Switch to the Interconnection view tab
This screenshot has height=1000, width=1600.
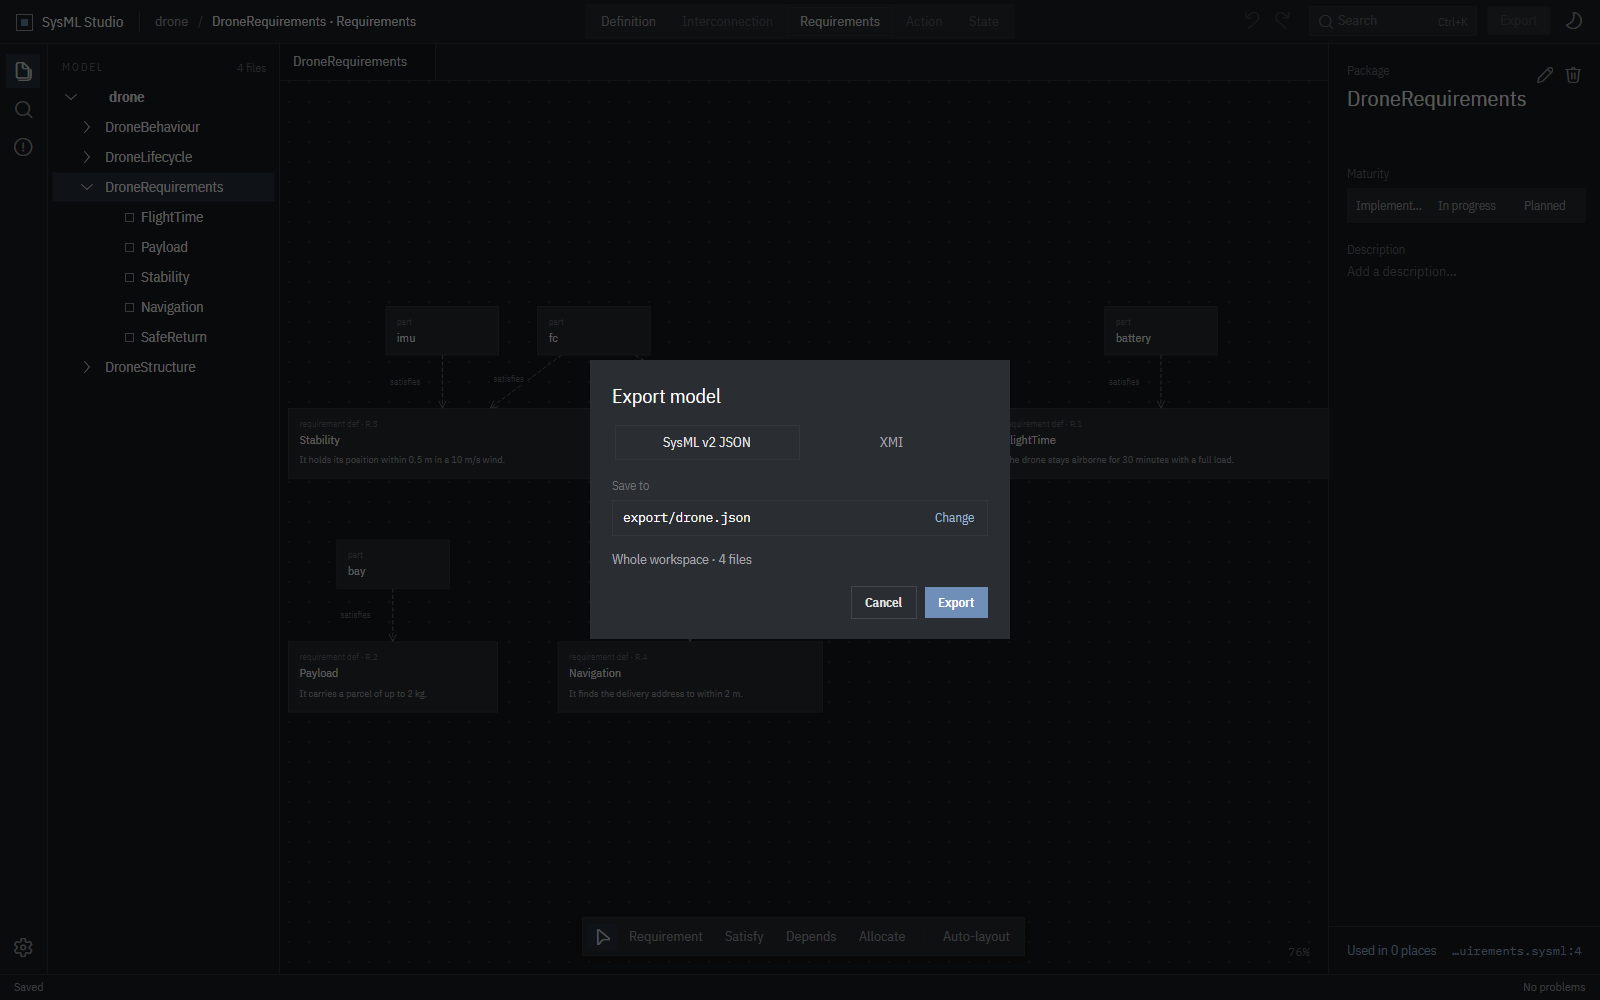(727, 21)
